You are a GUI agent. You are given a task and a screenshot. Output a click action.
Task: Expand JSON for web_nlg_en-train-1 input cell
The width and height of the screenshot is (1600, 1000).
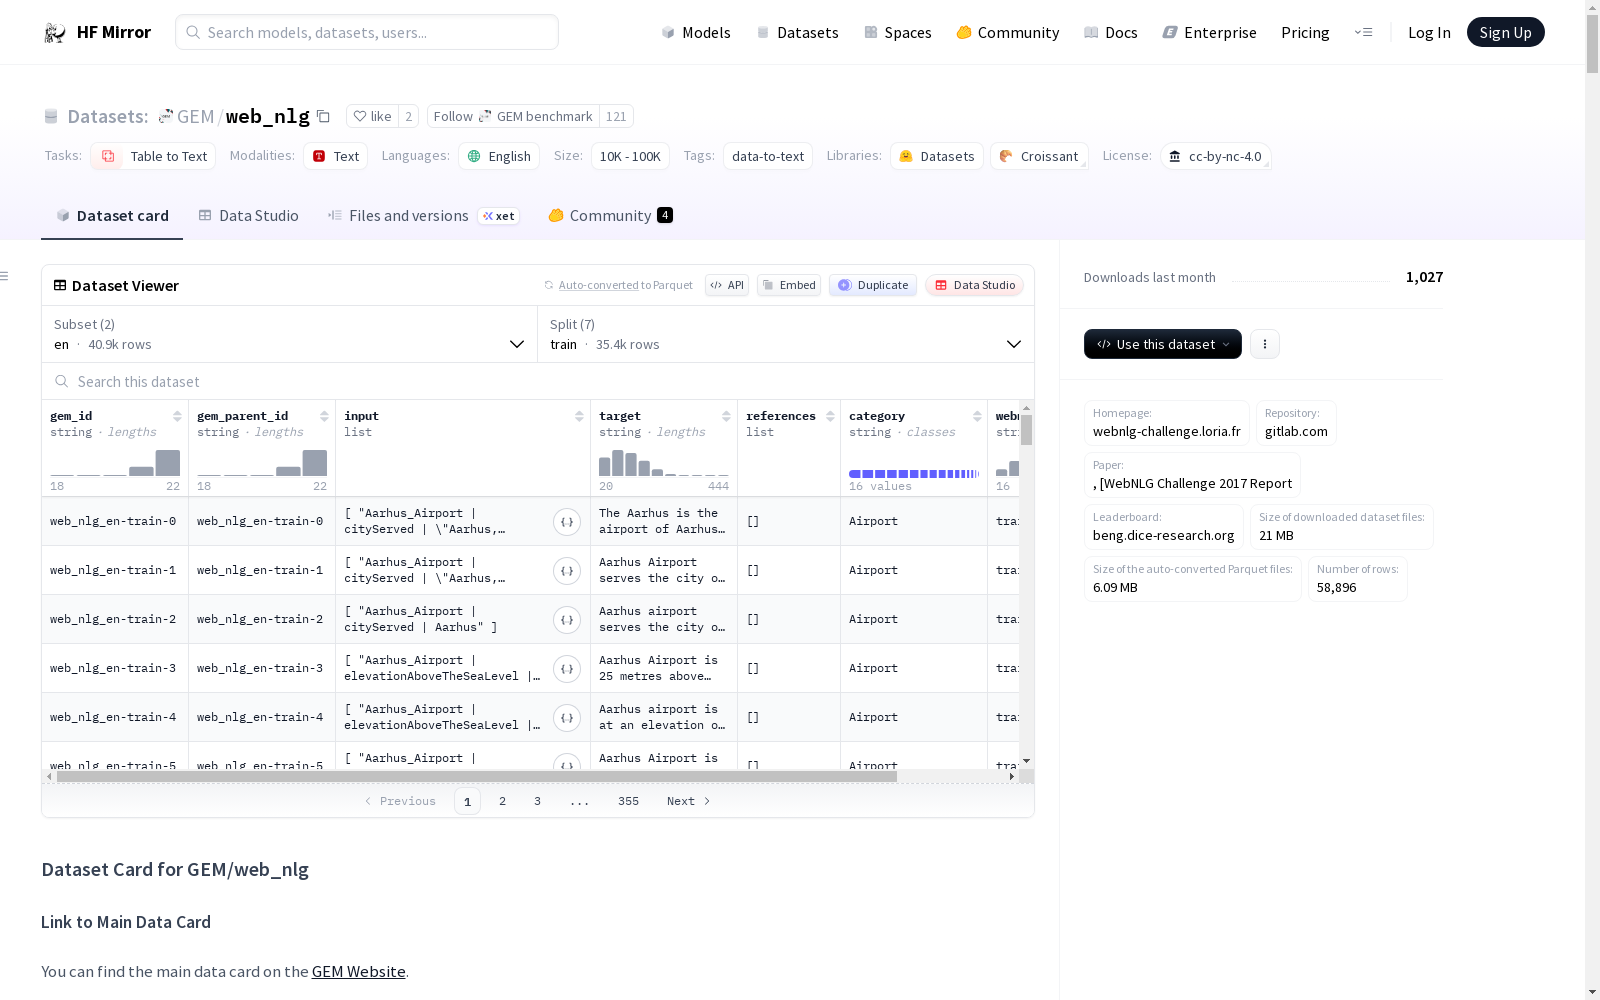[567, 571]
